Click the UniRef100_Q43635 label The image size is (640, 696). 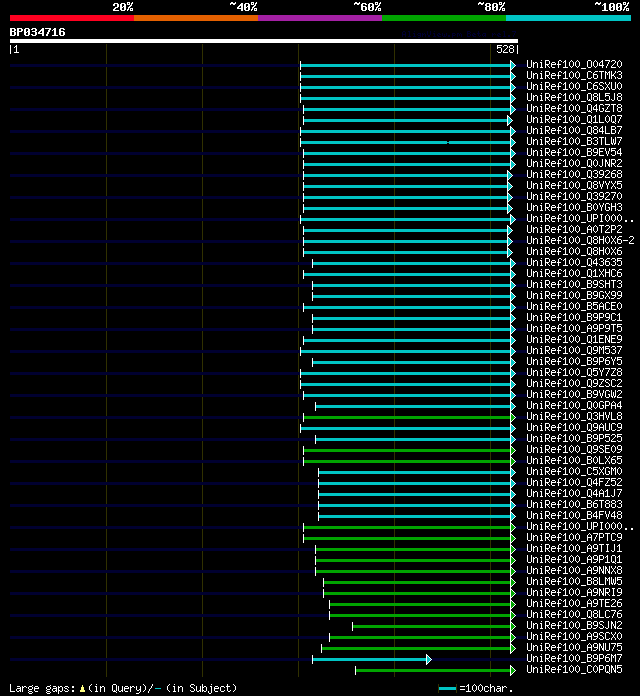(x=574, y=263)
